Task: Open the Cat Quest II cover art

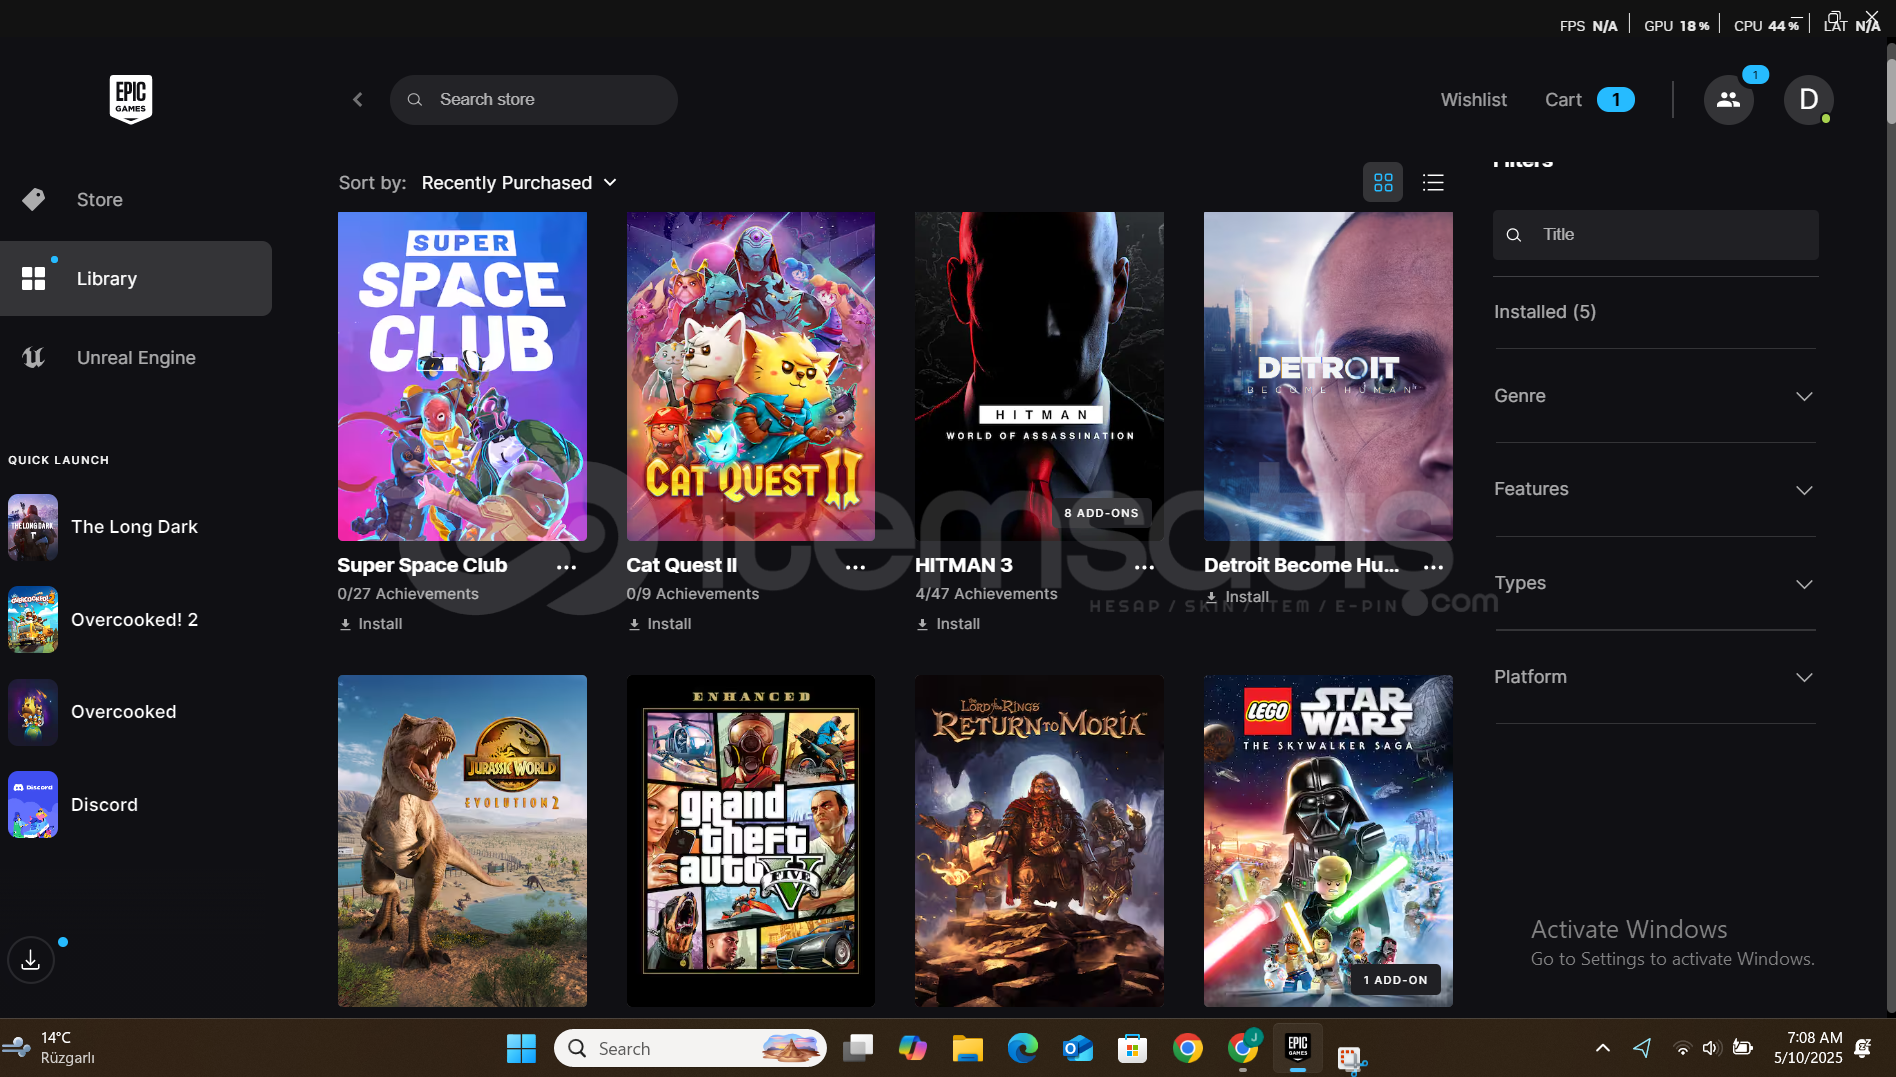Action: [x=751, y=376]
